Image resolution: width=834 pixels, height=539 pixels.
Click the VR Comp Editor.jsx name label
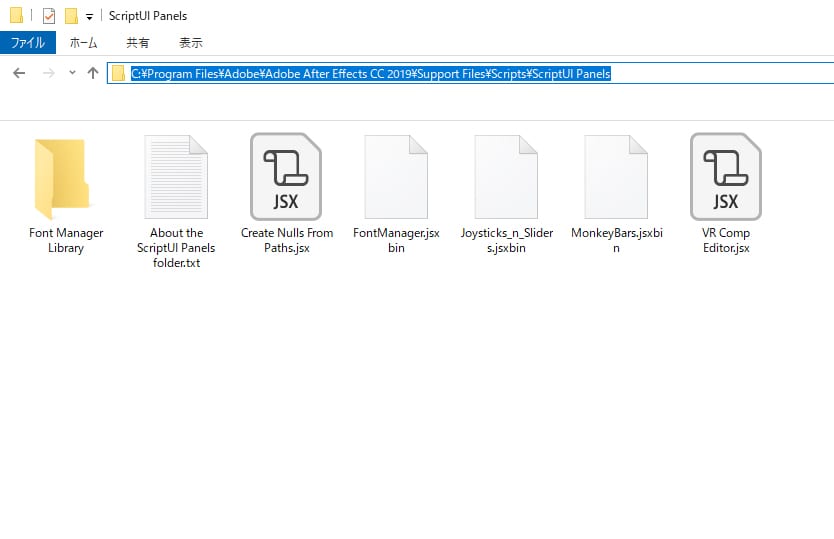(726, 241)
